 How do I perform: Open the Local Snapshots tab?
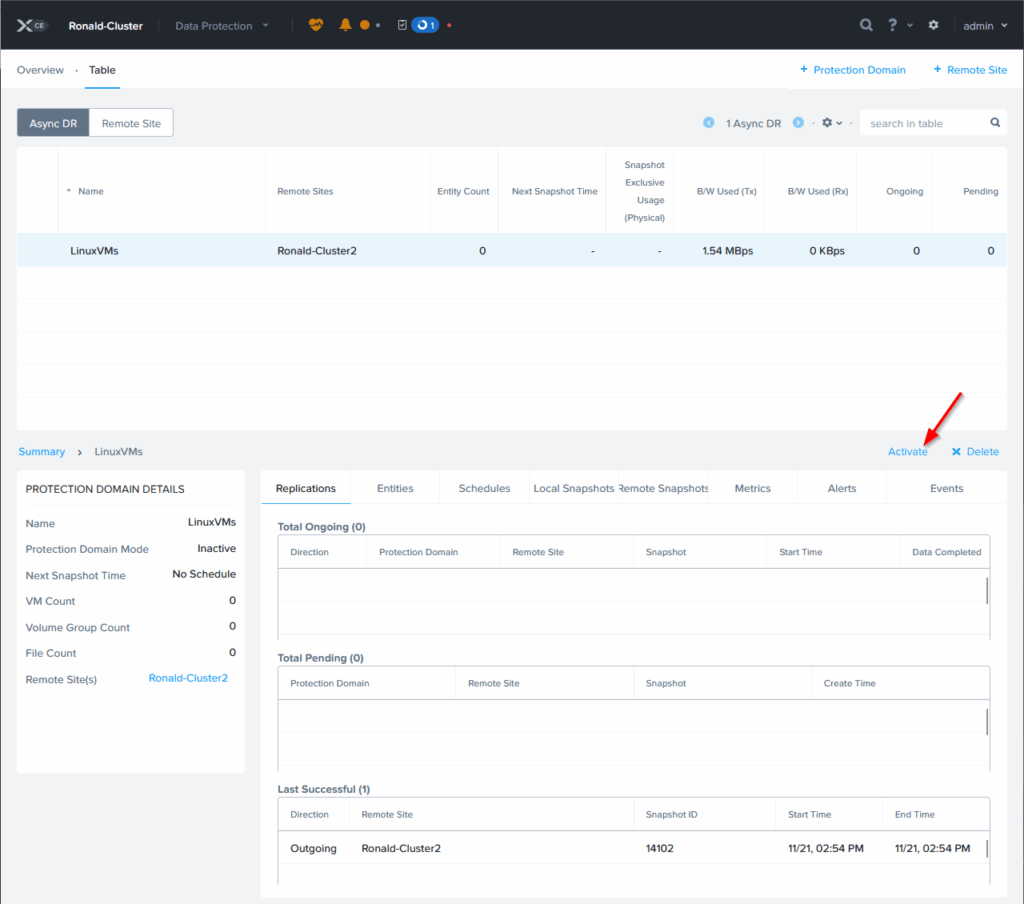tap(573, 488)
